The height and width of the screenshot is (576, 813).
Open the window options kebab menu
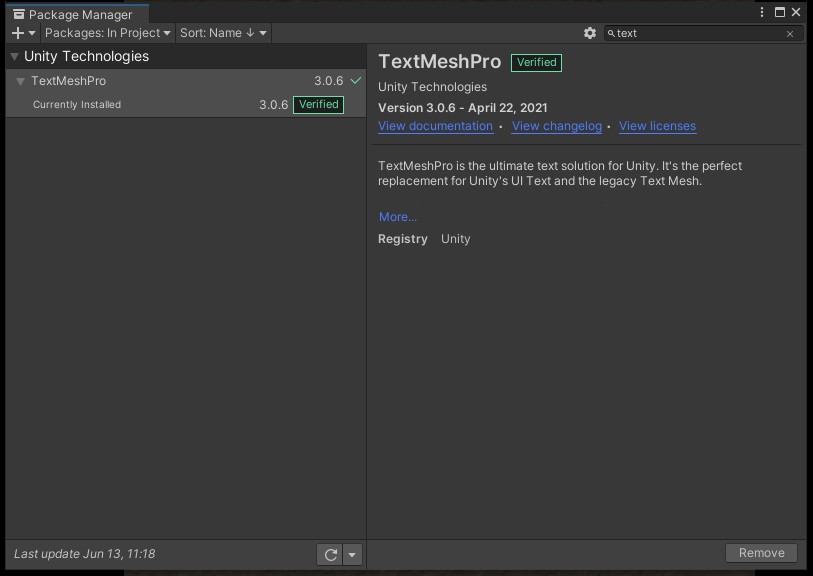[762, 12]
